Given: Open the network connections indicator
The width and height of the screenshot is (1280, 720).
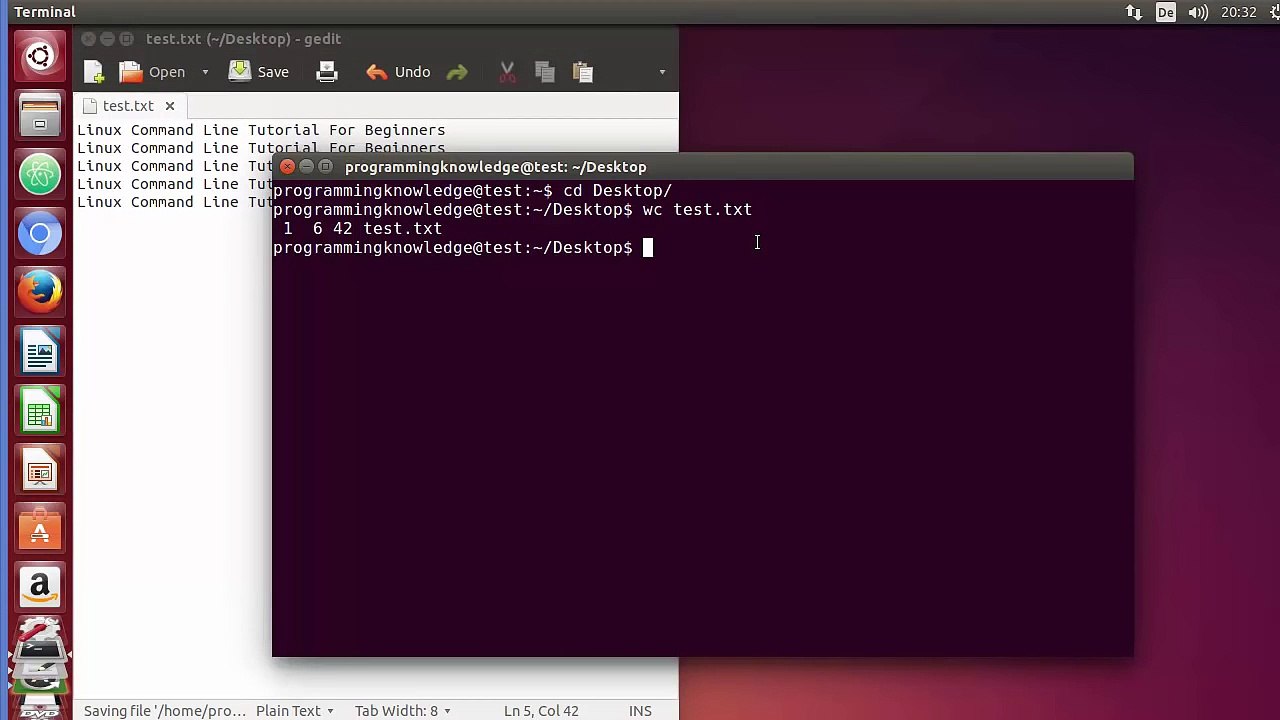Looking at the screenshot, I should [1133, 12].
